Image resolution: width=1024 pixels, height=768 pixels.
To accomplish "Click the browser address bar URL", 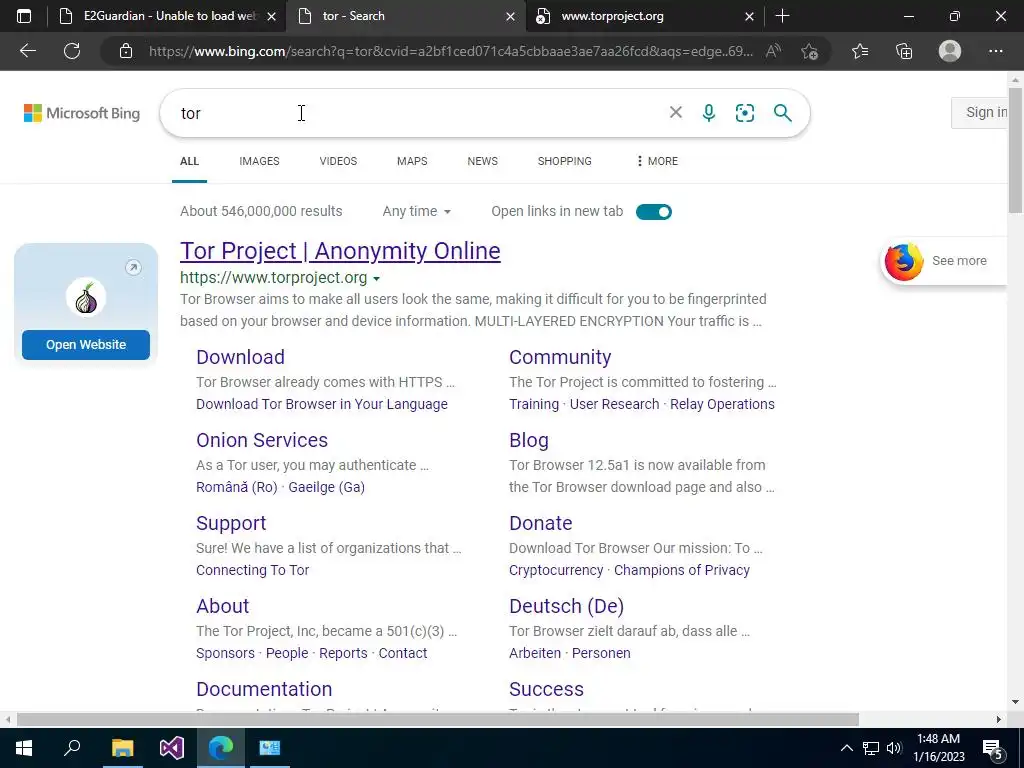I will point(451,52).
